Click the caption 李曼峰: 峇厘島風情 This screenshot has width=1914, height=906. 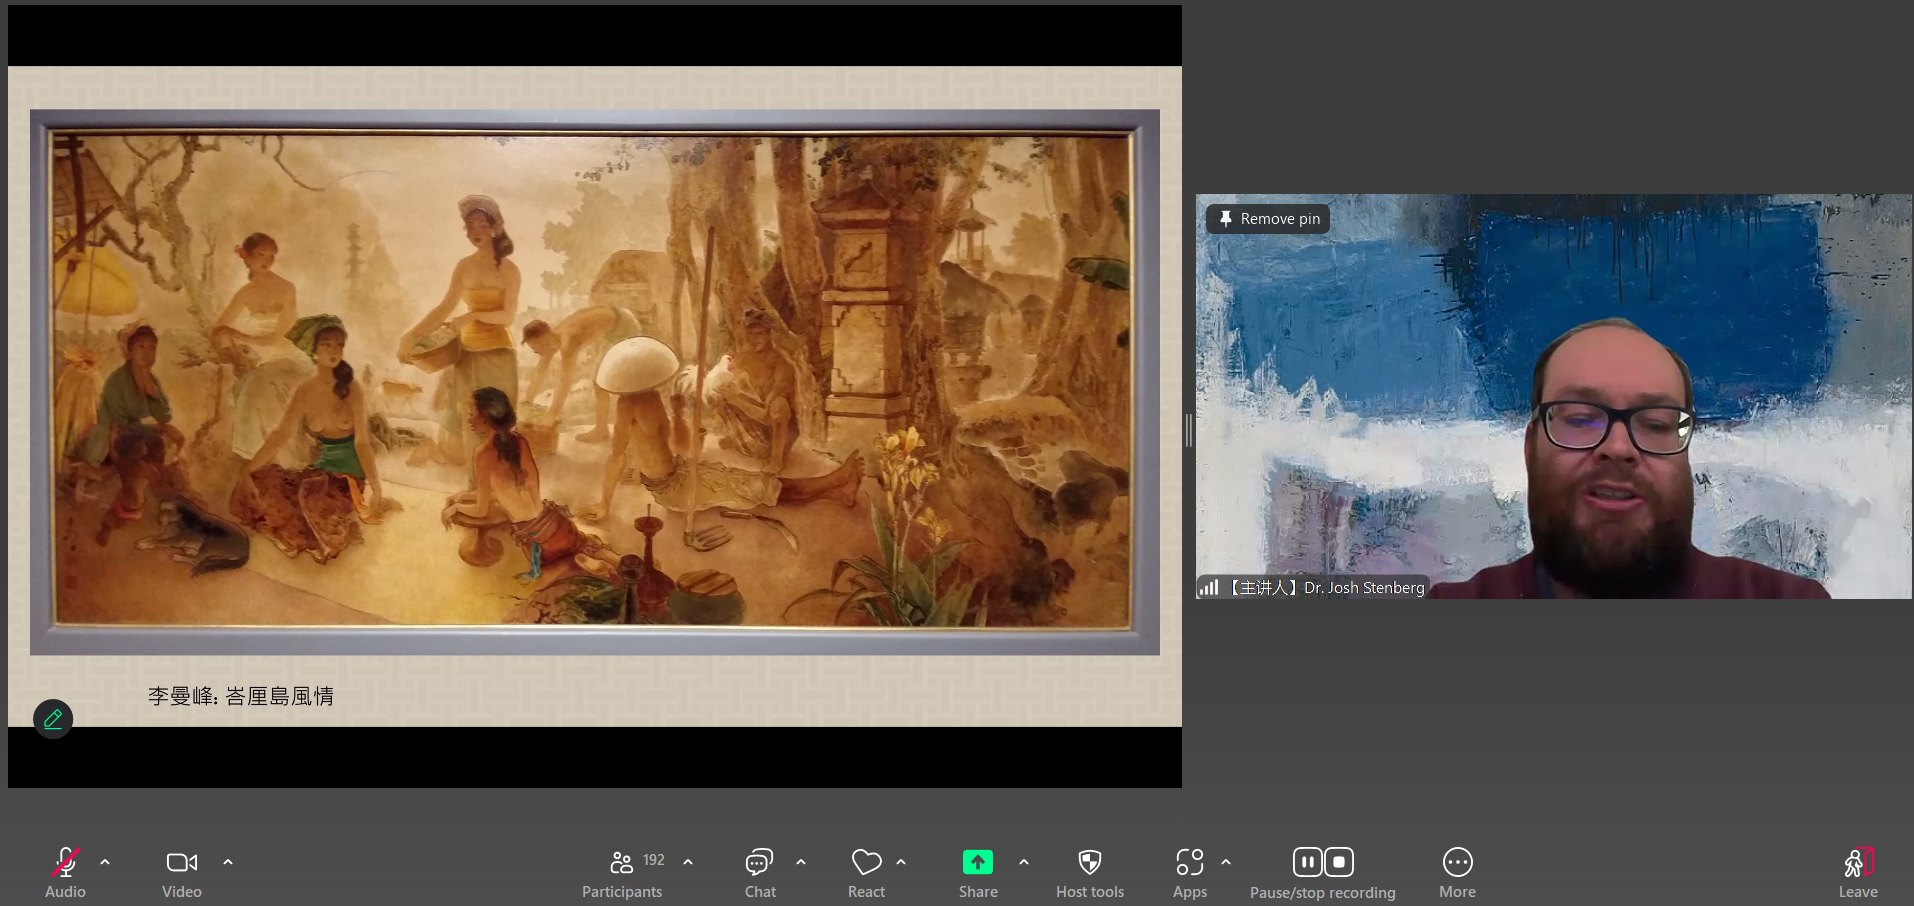(241, 696)
